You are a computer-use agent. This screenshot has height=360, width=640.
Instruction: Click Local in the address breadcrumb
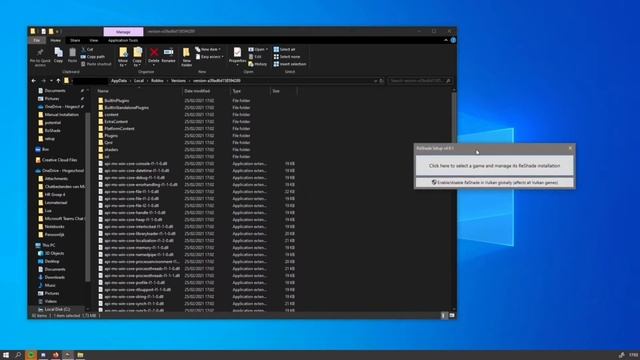[x=139, y=81]
